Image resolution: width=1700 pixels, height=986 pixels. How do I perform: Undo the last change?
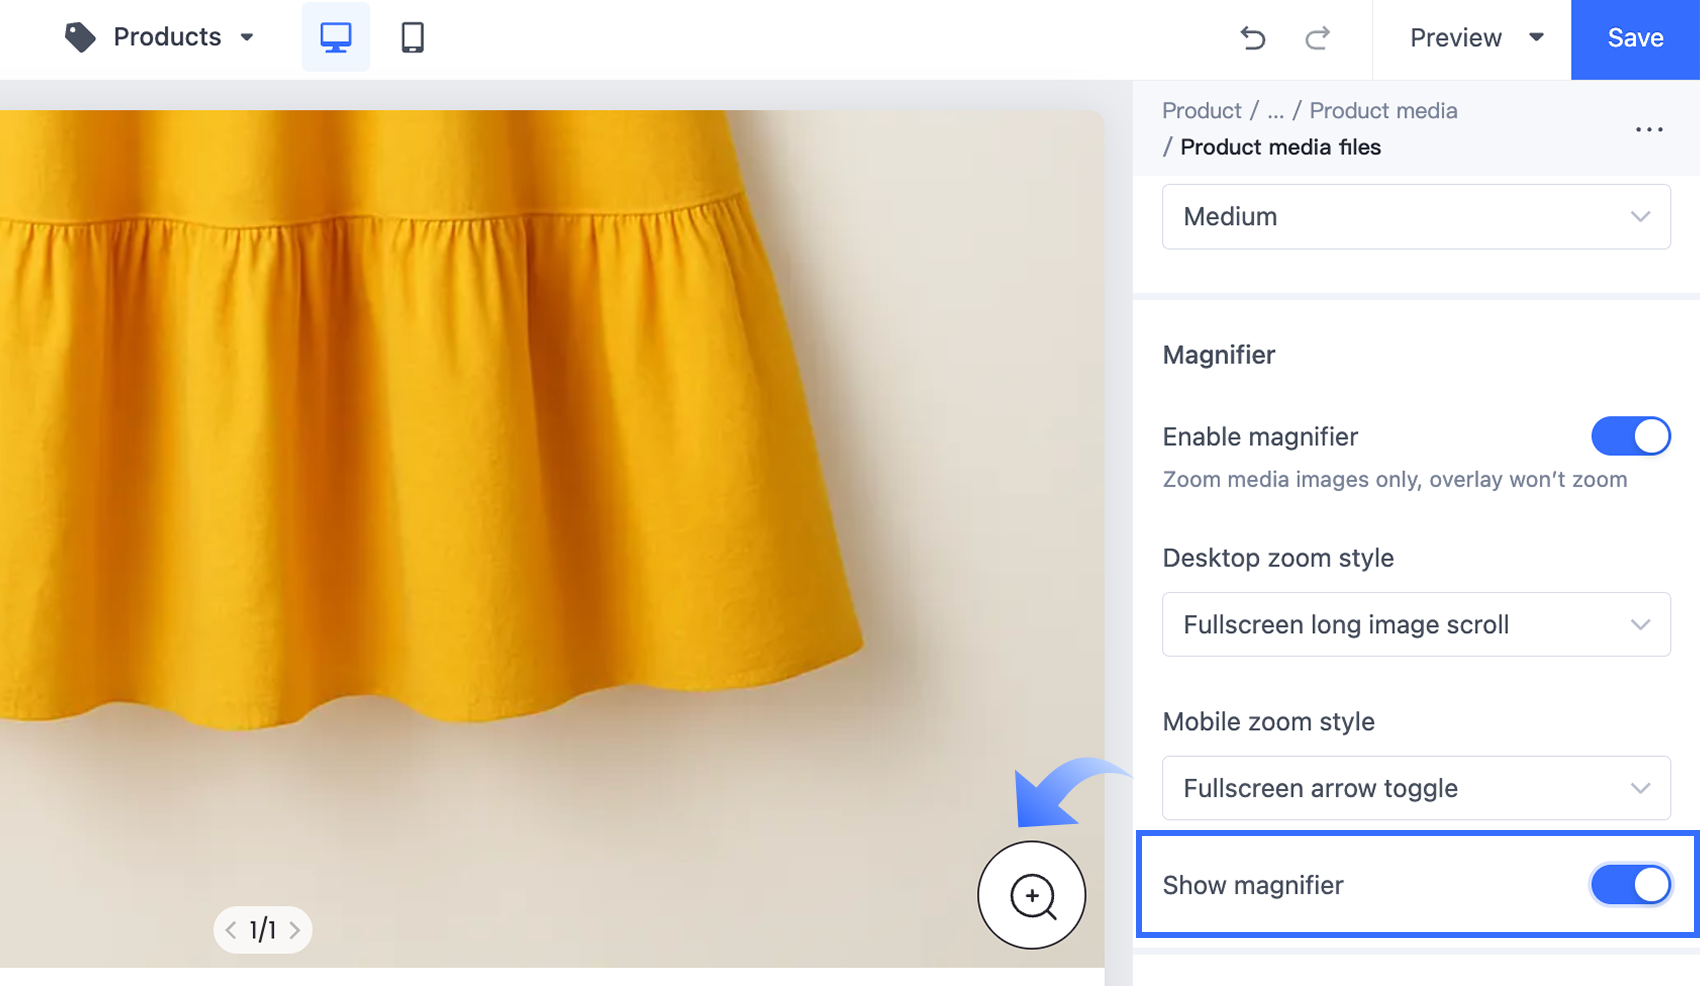coord(1252,38)
